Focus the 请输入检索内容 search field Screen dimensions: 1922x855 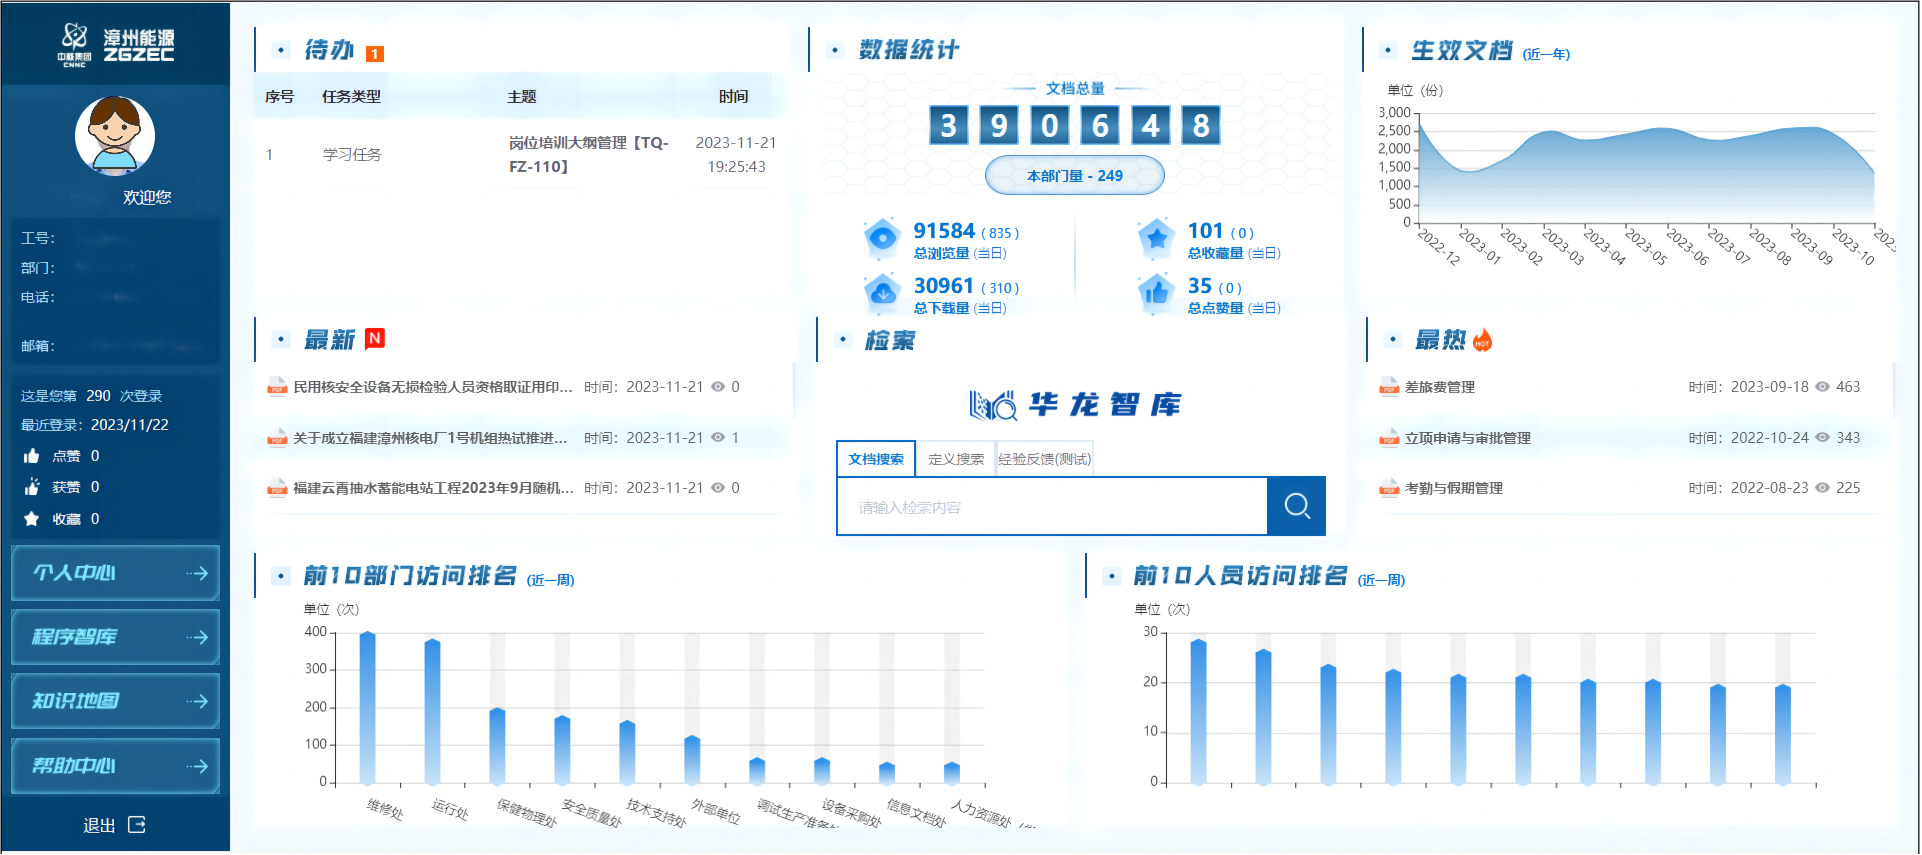pos(1052,507)
